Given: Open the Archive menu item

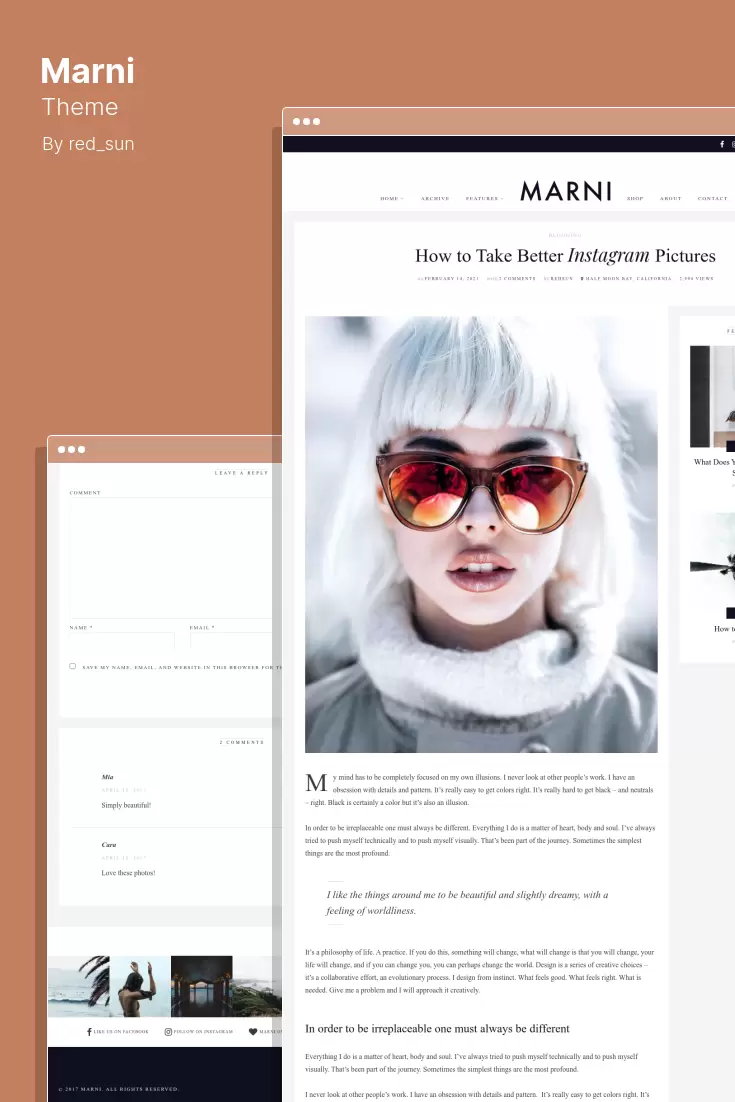Looking at the screenshot, I should pos(435,199).
